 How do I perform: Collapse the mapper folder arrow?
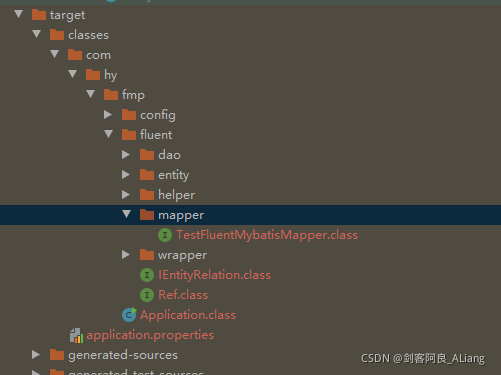point(127,214)
